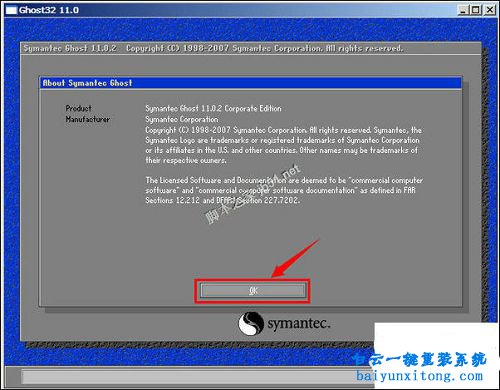This screenshot has width=500, height=390.
Task: Click the Symantec yin-yang logo icon
Action: [251, 323]
